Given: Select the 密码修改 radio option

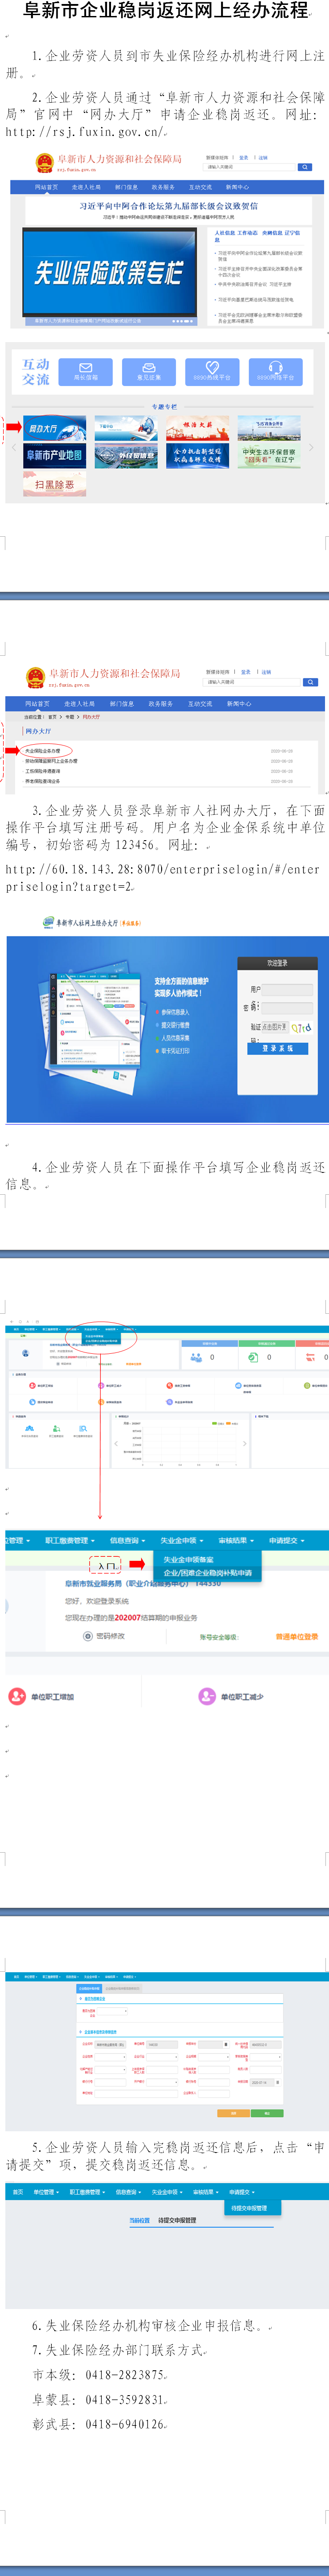Looking at the screenshot, I should coord(88,1636).
